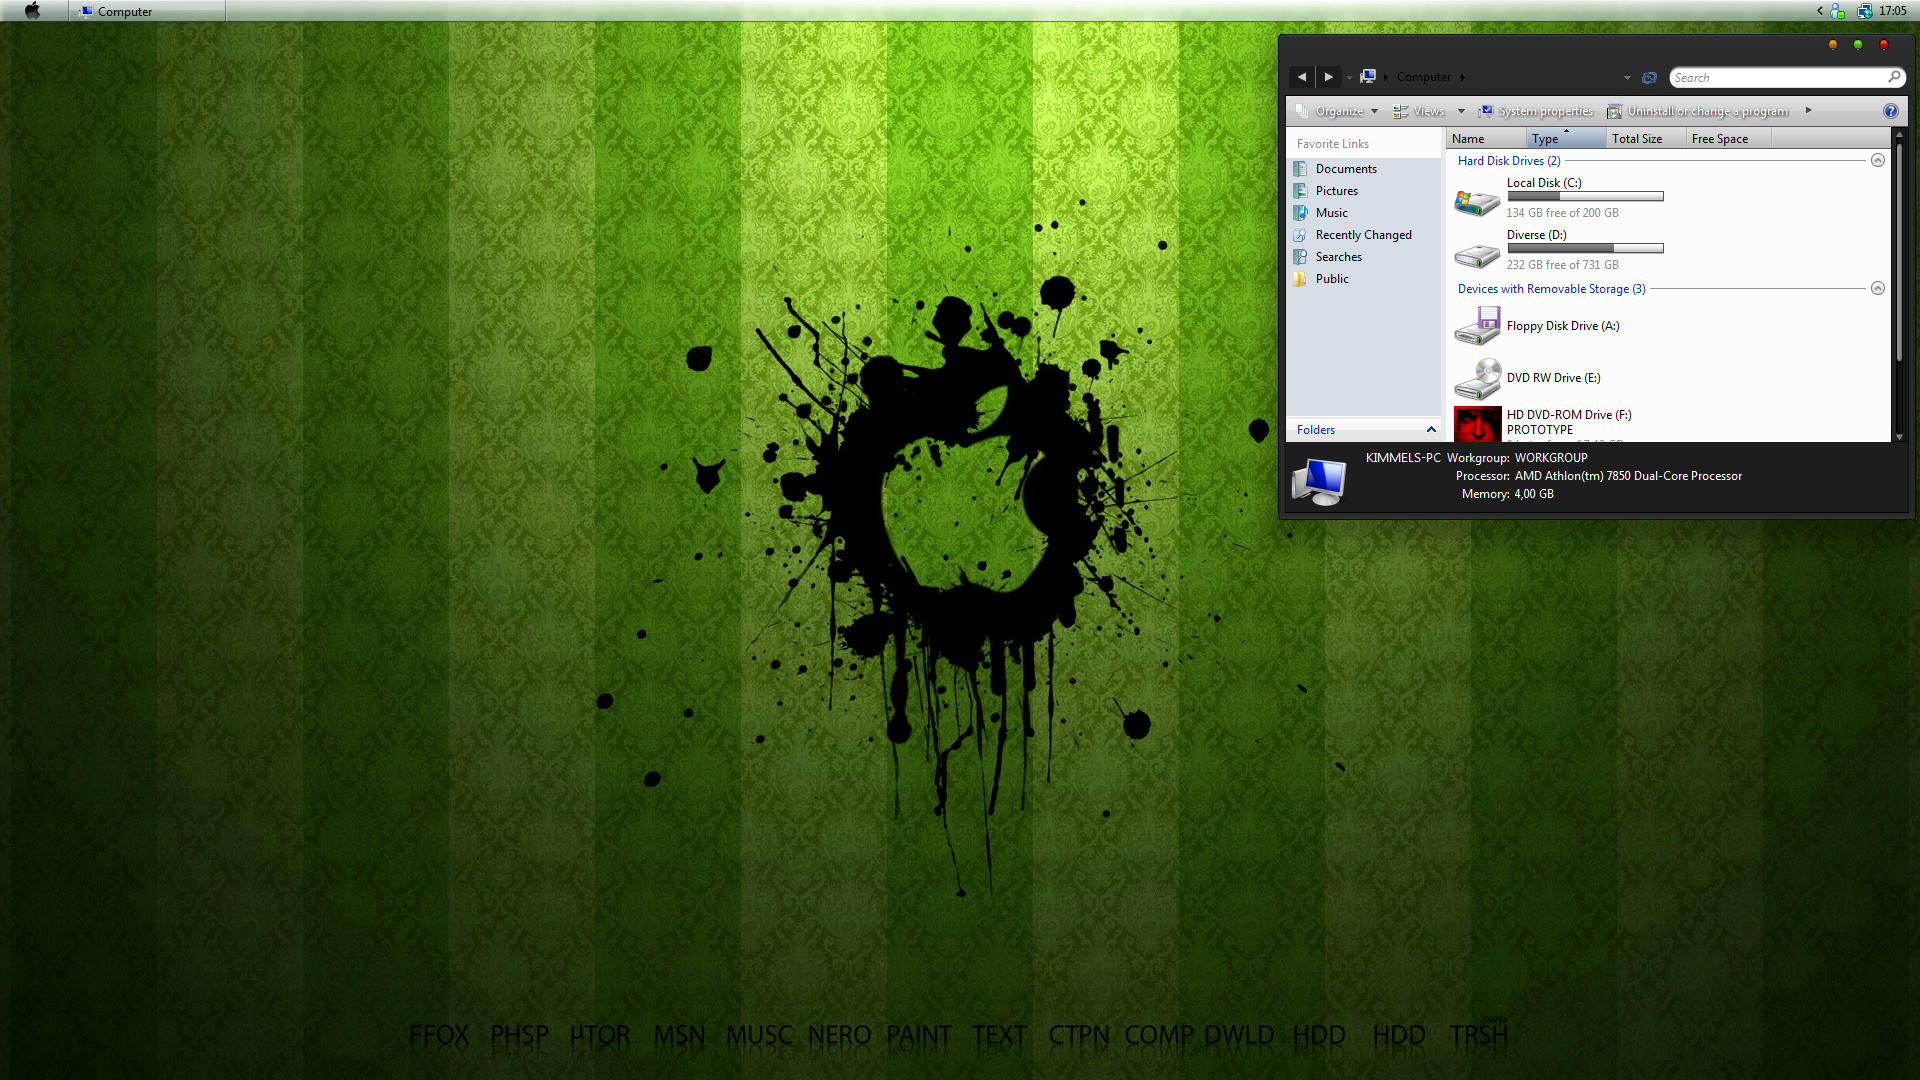Viewport: 1920px width, 1080px height.
Task: Refresh the Computer view
Action: click(1650, 77)
